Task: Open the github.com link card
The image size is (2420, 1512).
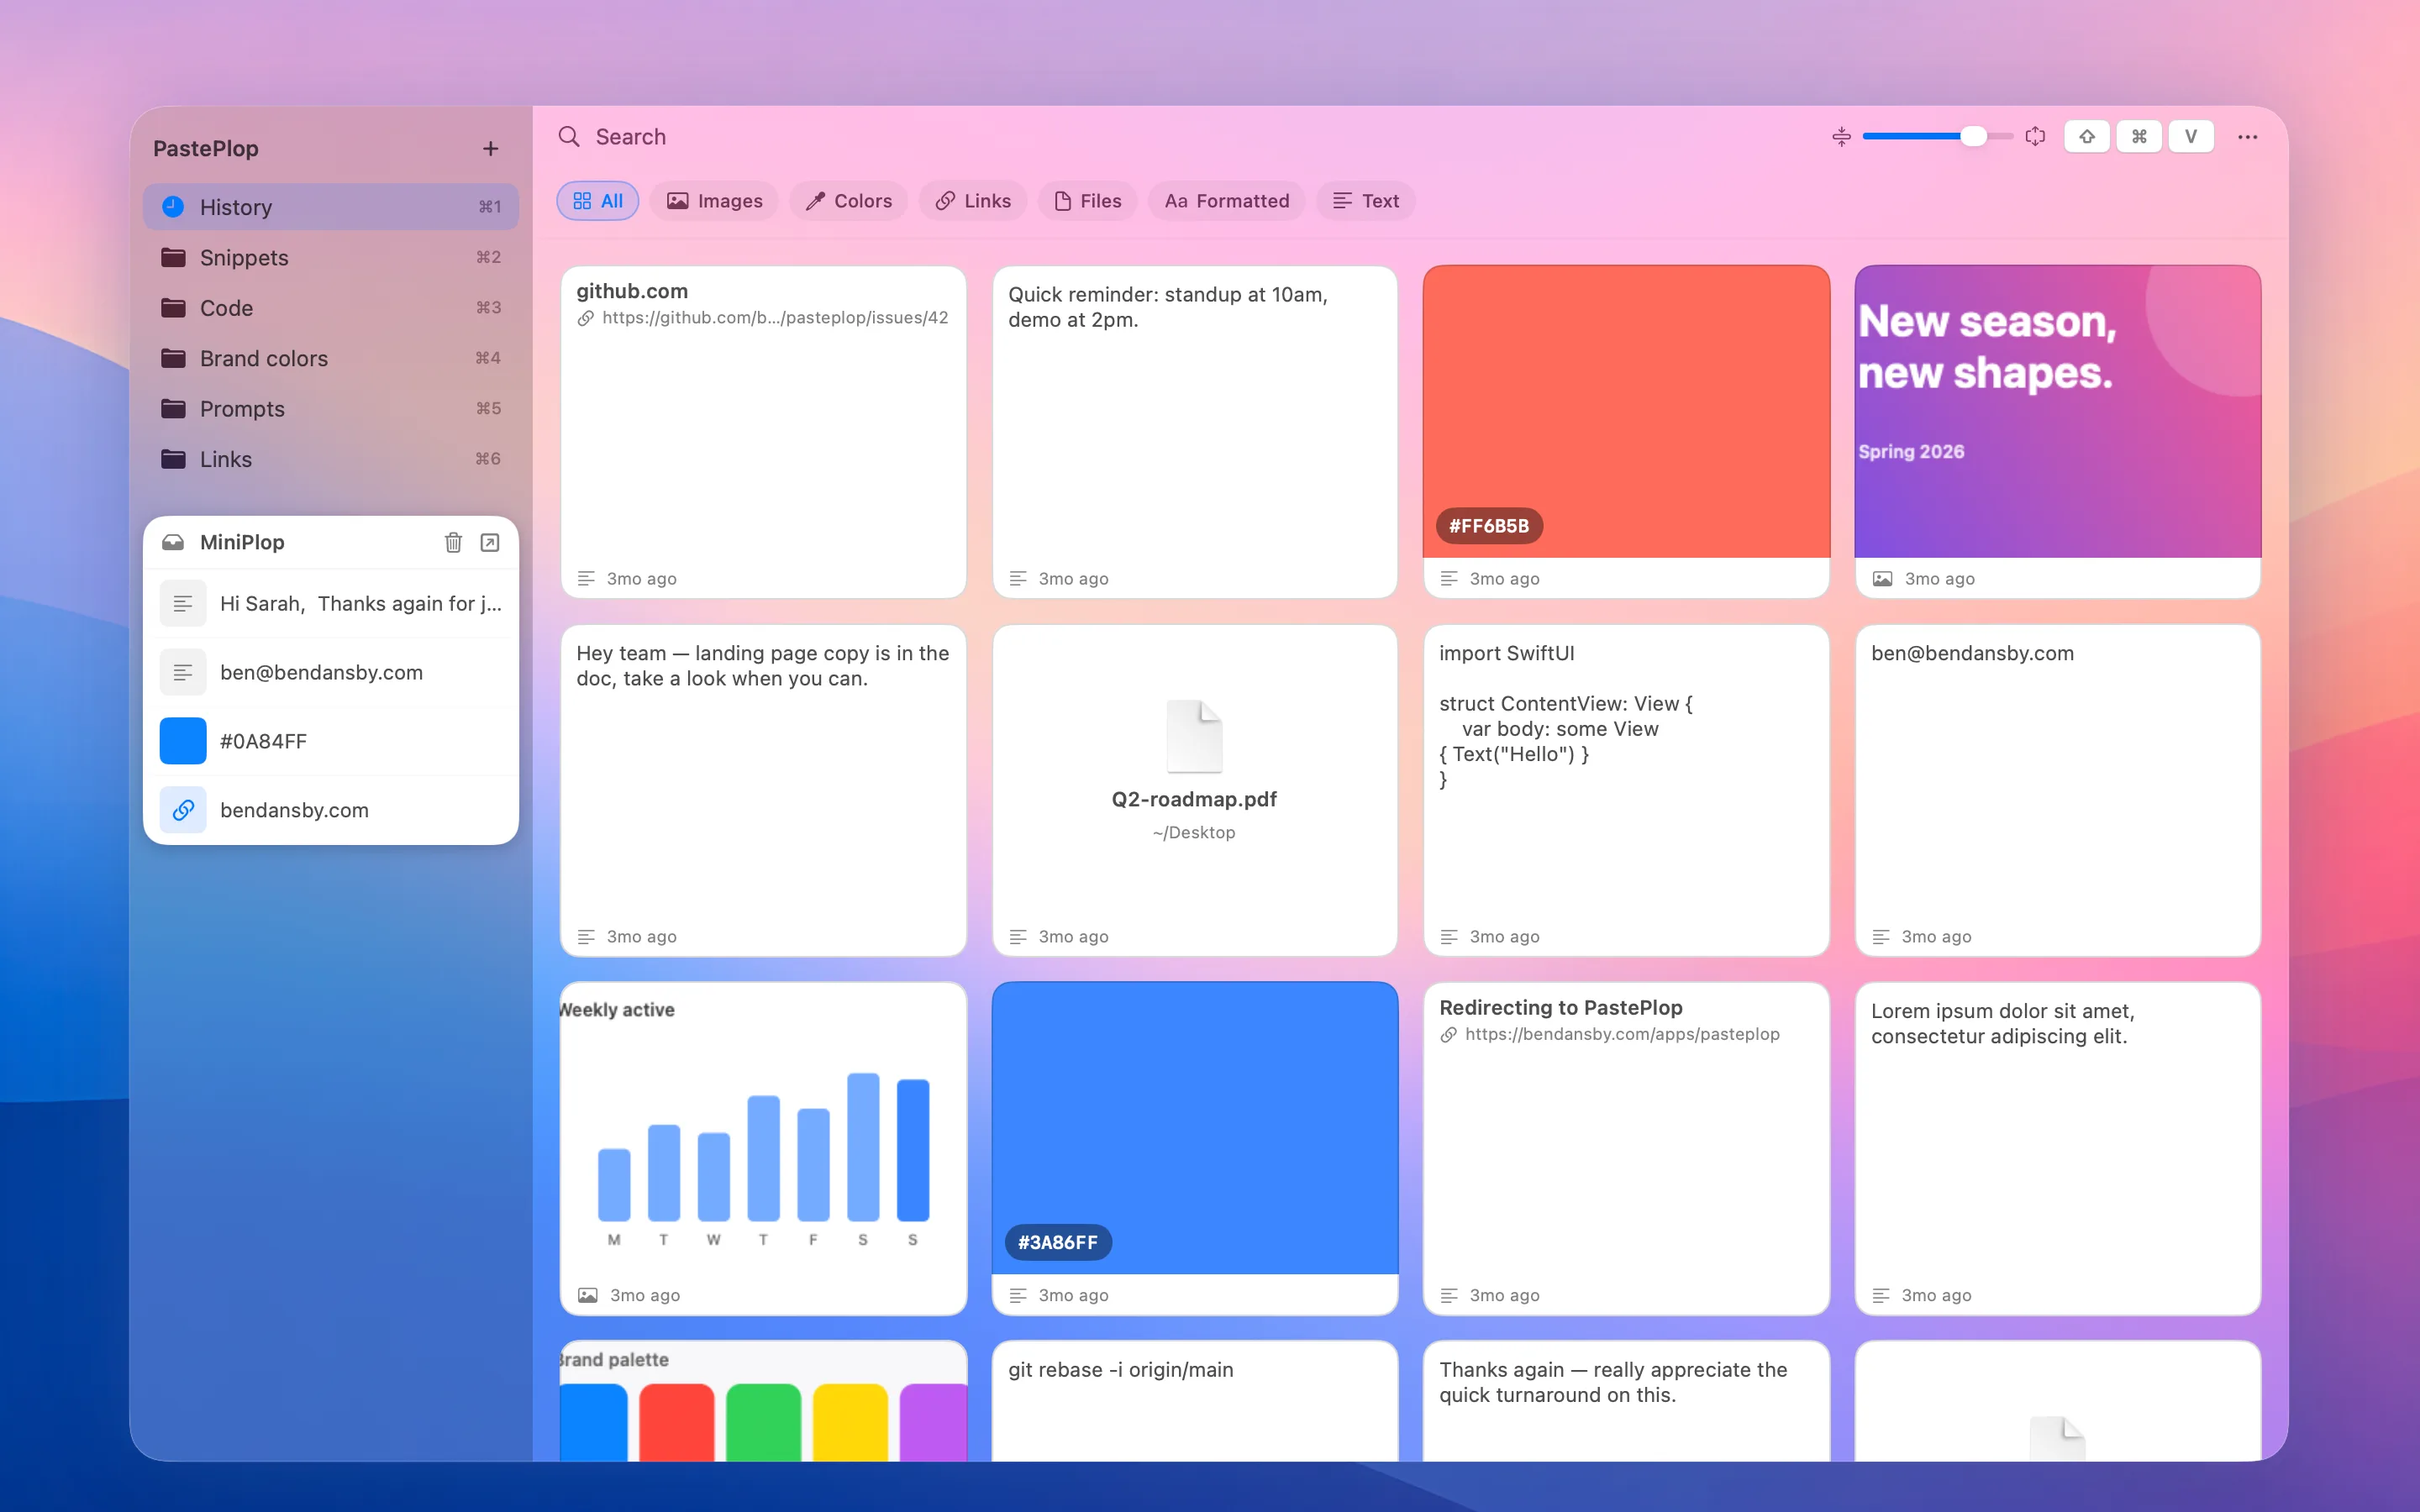Action: coord(764,432)
